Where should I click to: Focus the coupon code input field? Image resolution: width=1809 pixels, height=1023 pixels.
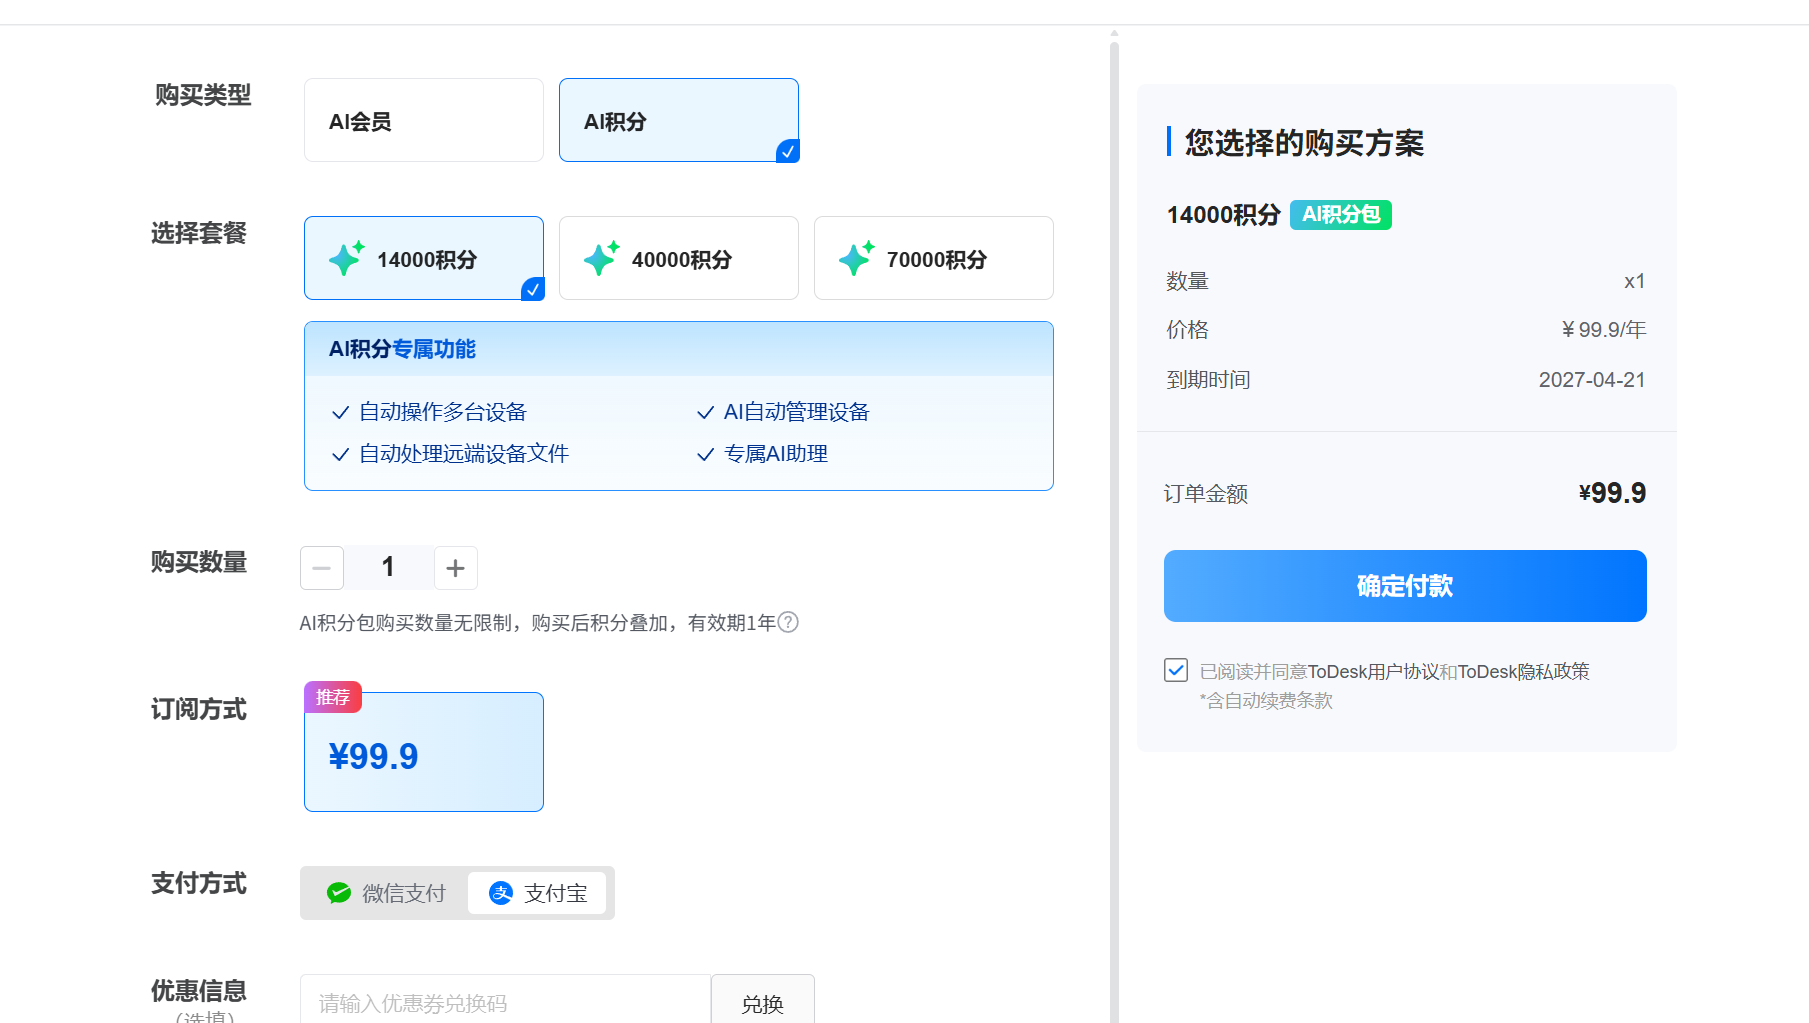506,1002
